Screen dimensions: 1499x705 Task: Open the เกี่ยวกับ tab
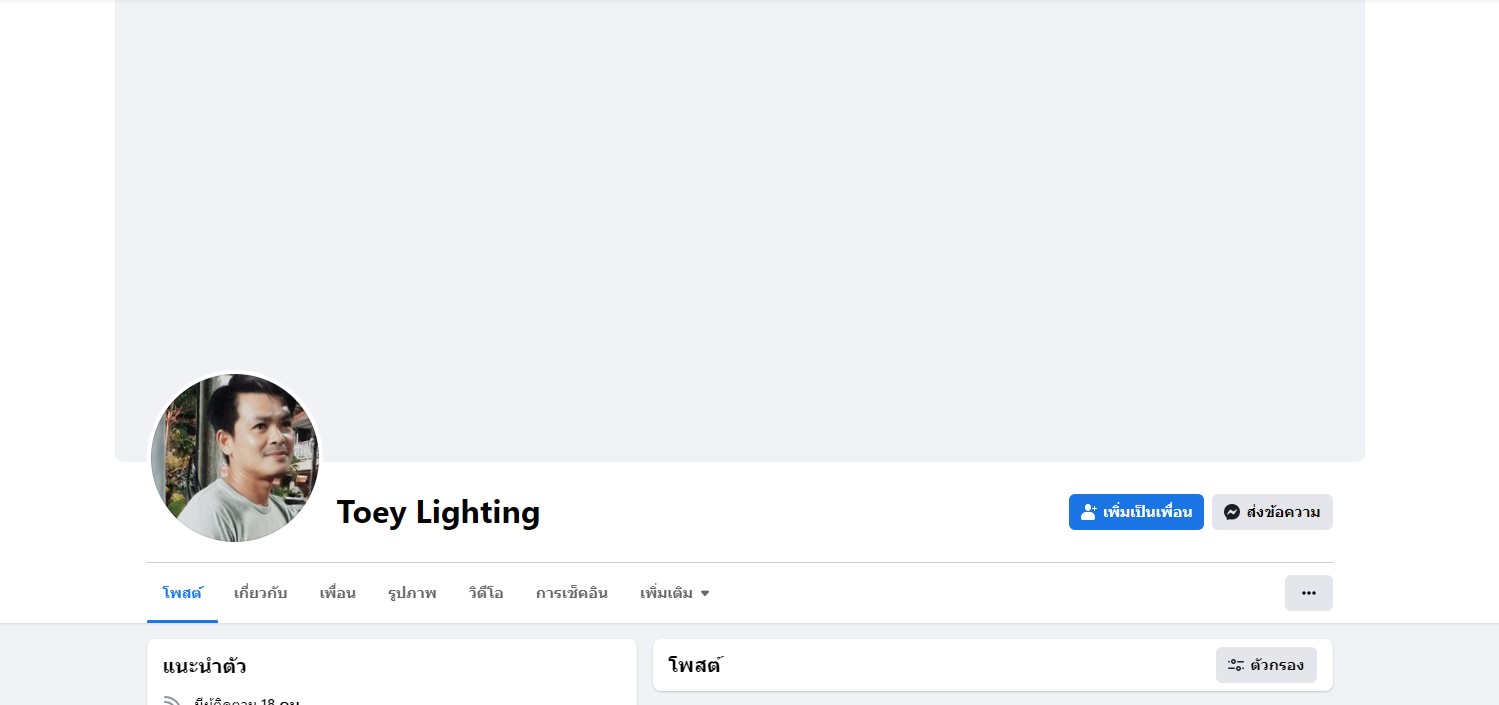(x=260, y=593)
